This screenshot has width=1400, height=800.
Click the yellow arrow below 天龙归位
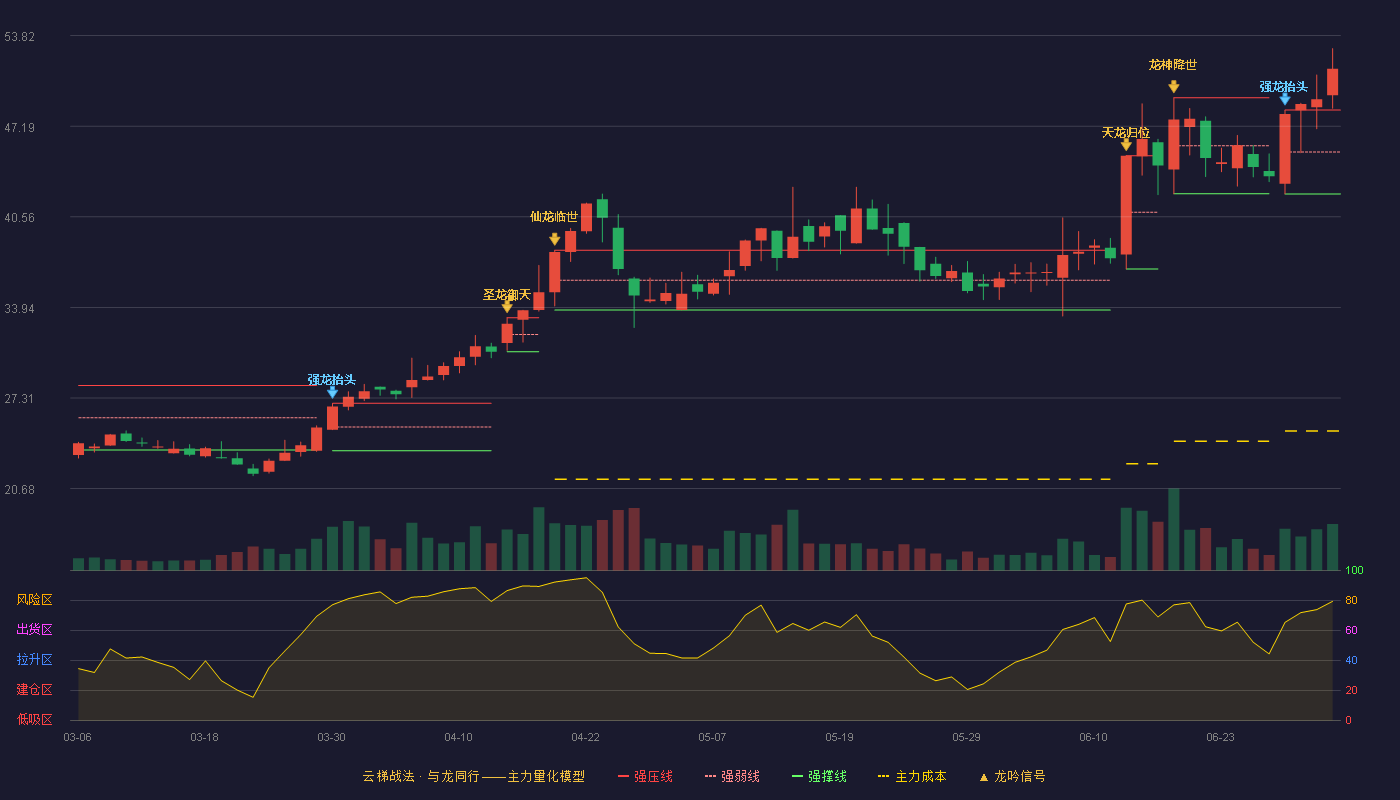point(1126,145)
